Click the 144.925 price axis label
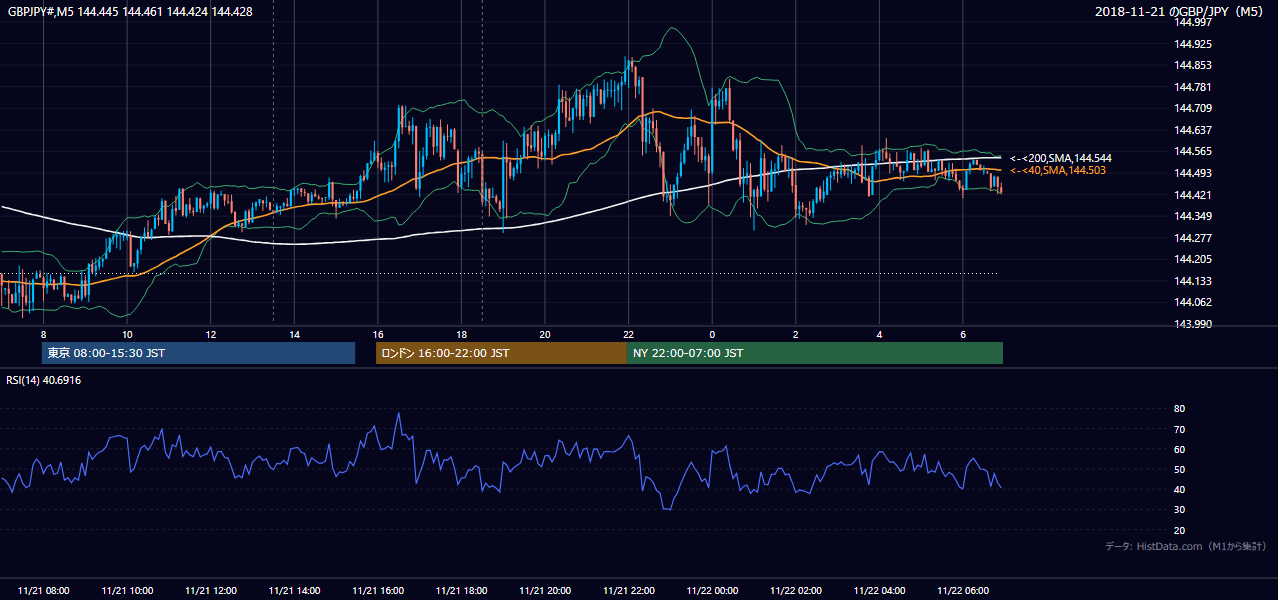The image size is (1278, 600). pos(1193,45)
